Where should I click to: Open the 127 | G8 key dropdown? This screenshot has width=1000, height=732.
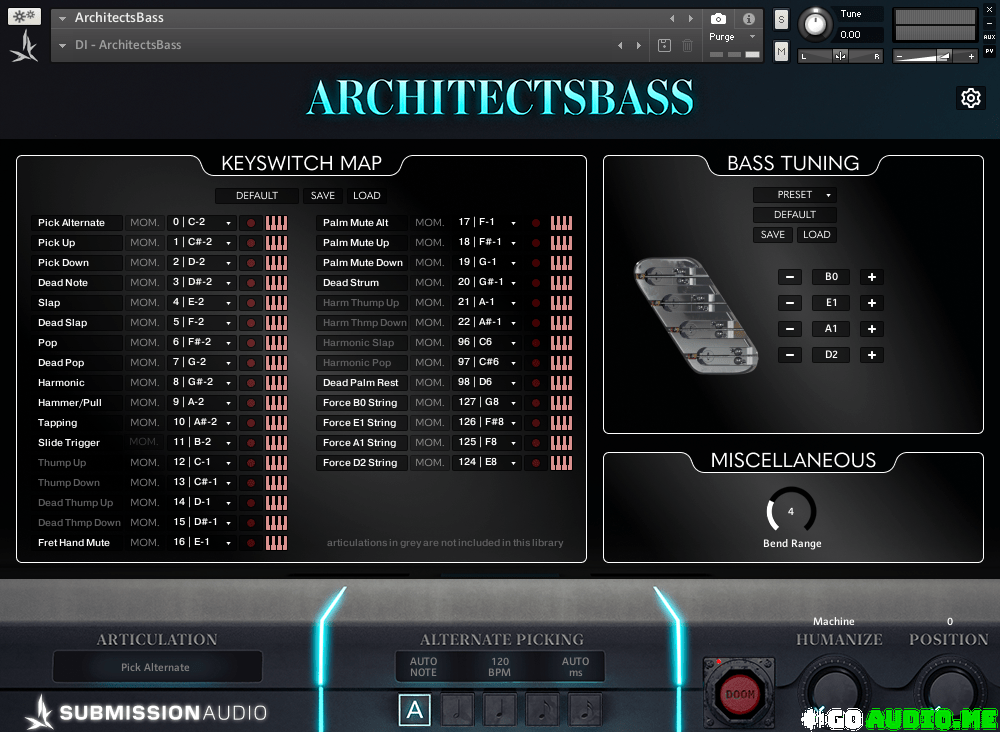(x=487, y=402)
